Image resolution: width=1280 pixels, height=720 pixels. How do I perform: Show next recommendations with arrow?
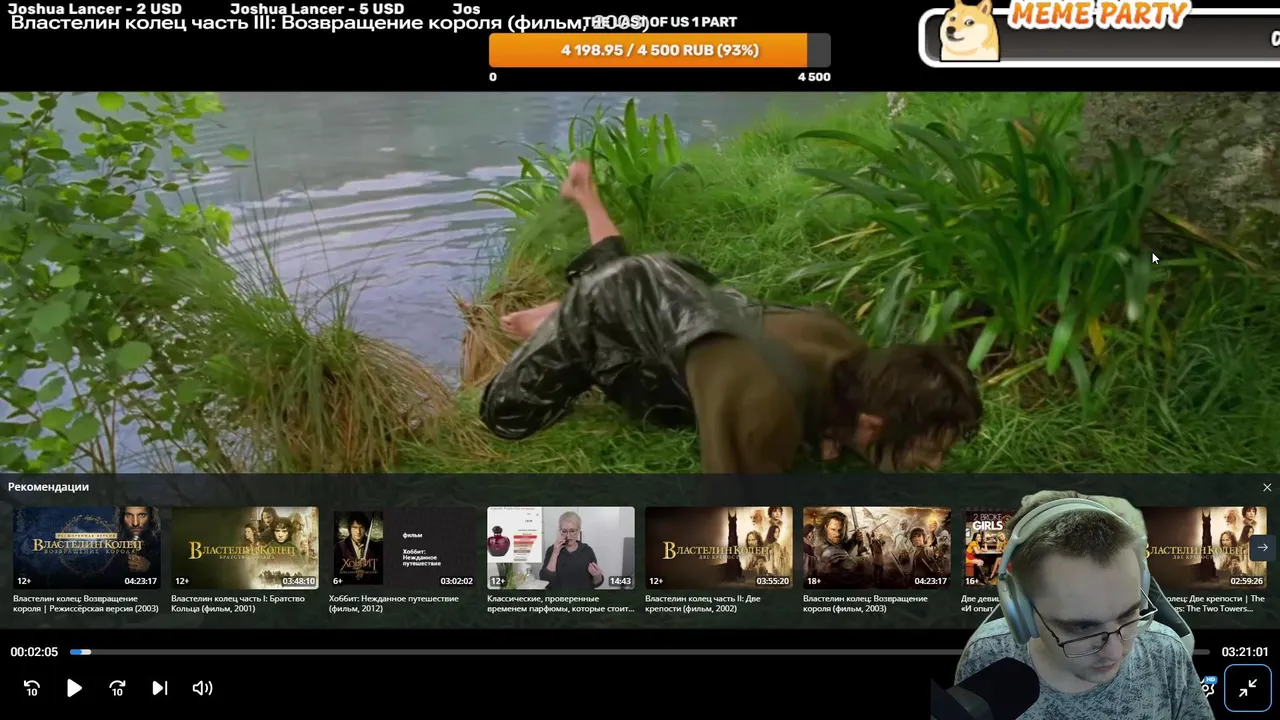[1262, 547]
